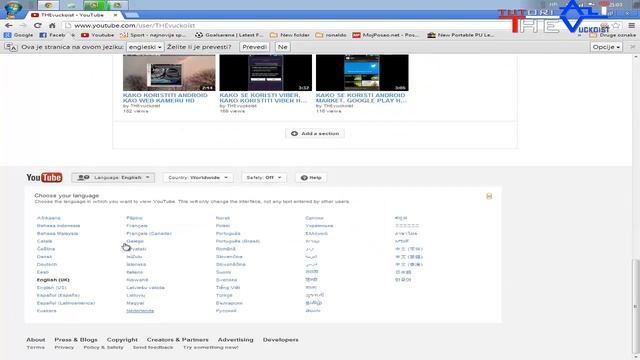This screenshot has height=360, width=640.
Task: Open the Developers footer link
Action: (x=280, y=340)
